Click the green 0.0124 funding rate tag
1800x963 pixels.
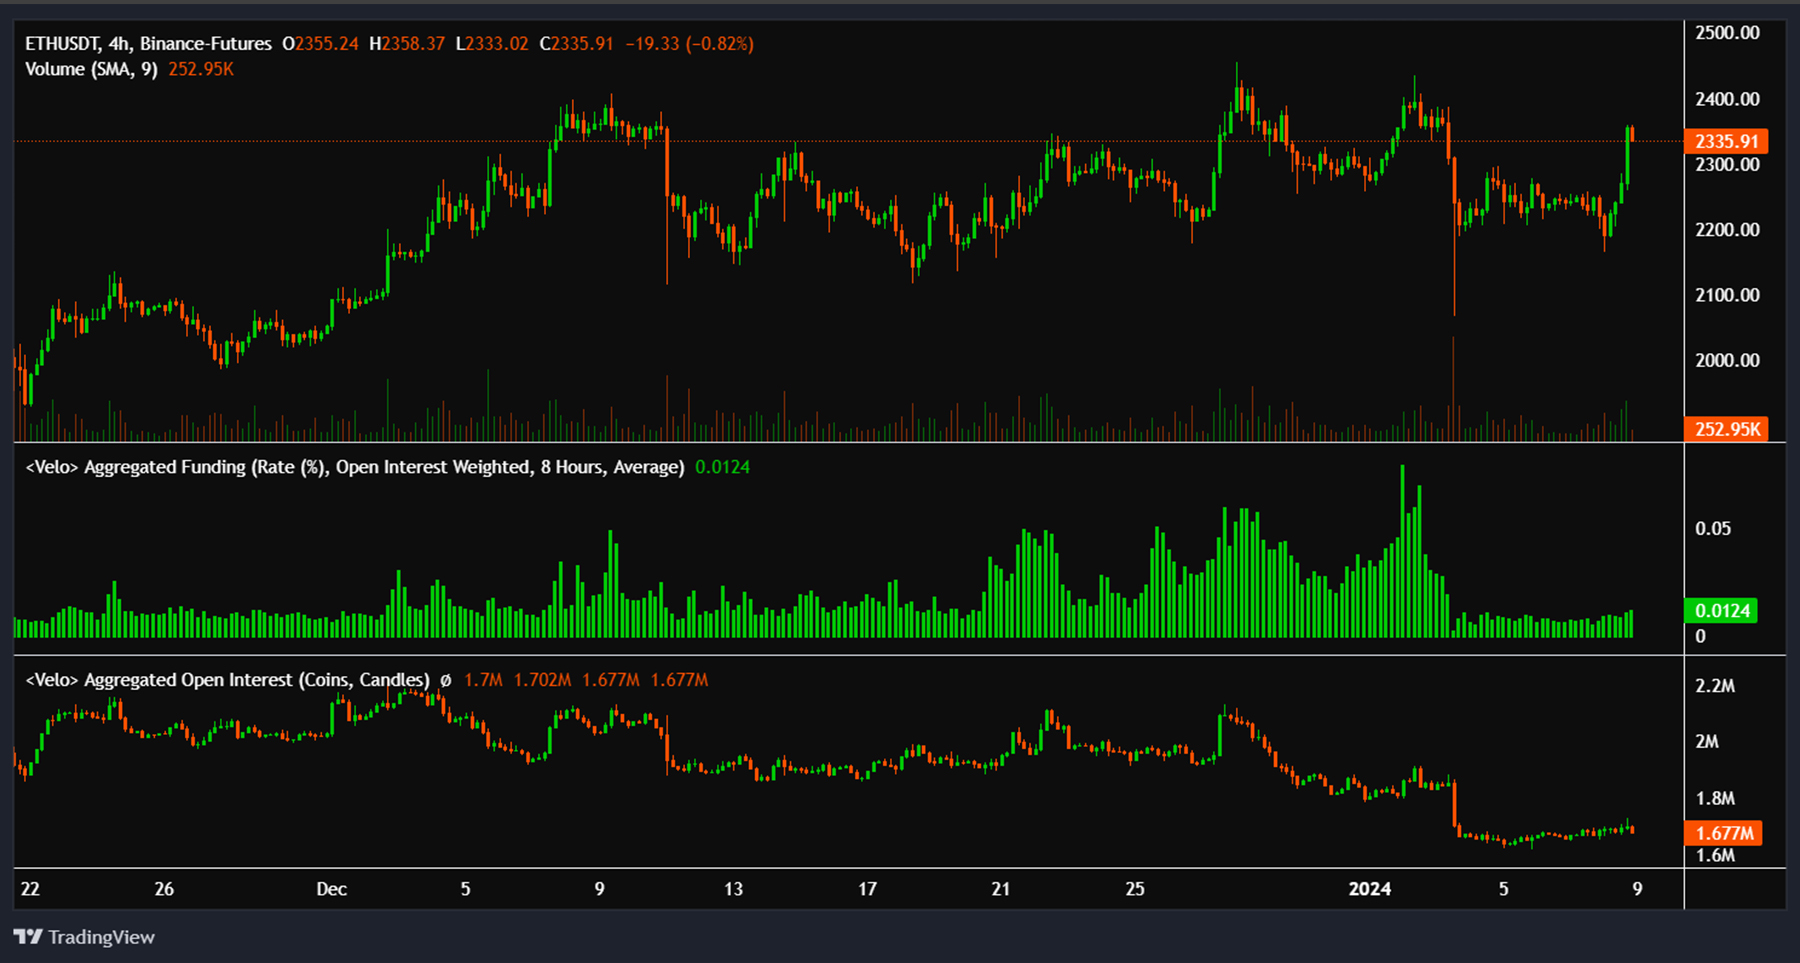1722,610
